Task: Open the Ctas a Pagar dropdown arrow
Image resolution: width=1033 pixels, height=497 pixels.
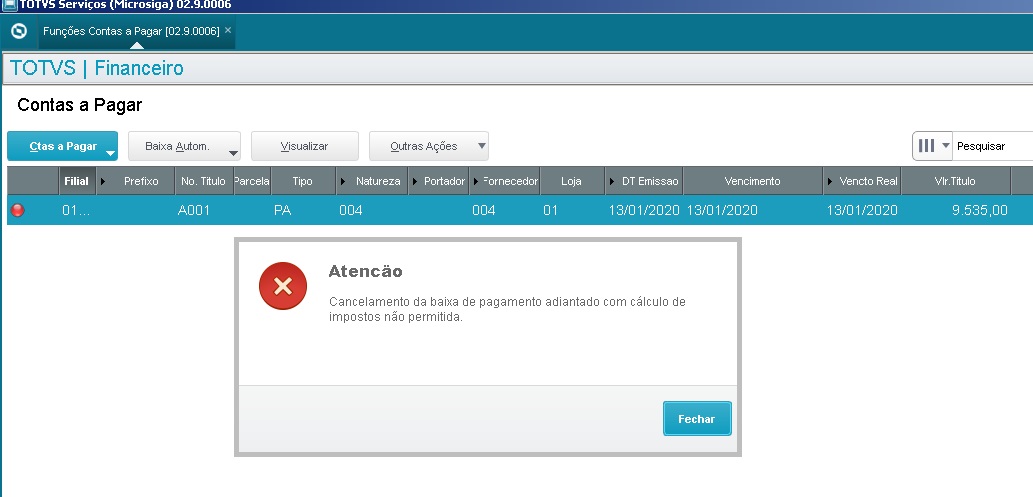Action: click(x=111, y=154)
